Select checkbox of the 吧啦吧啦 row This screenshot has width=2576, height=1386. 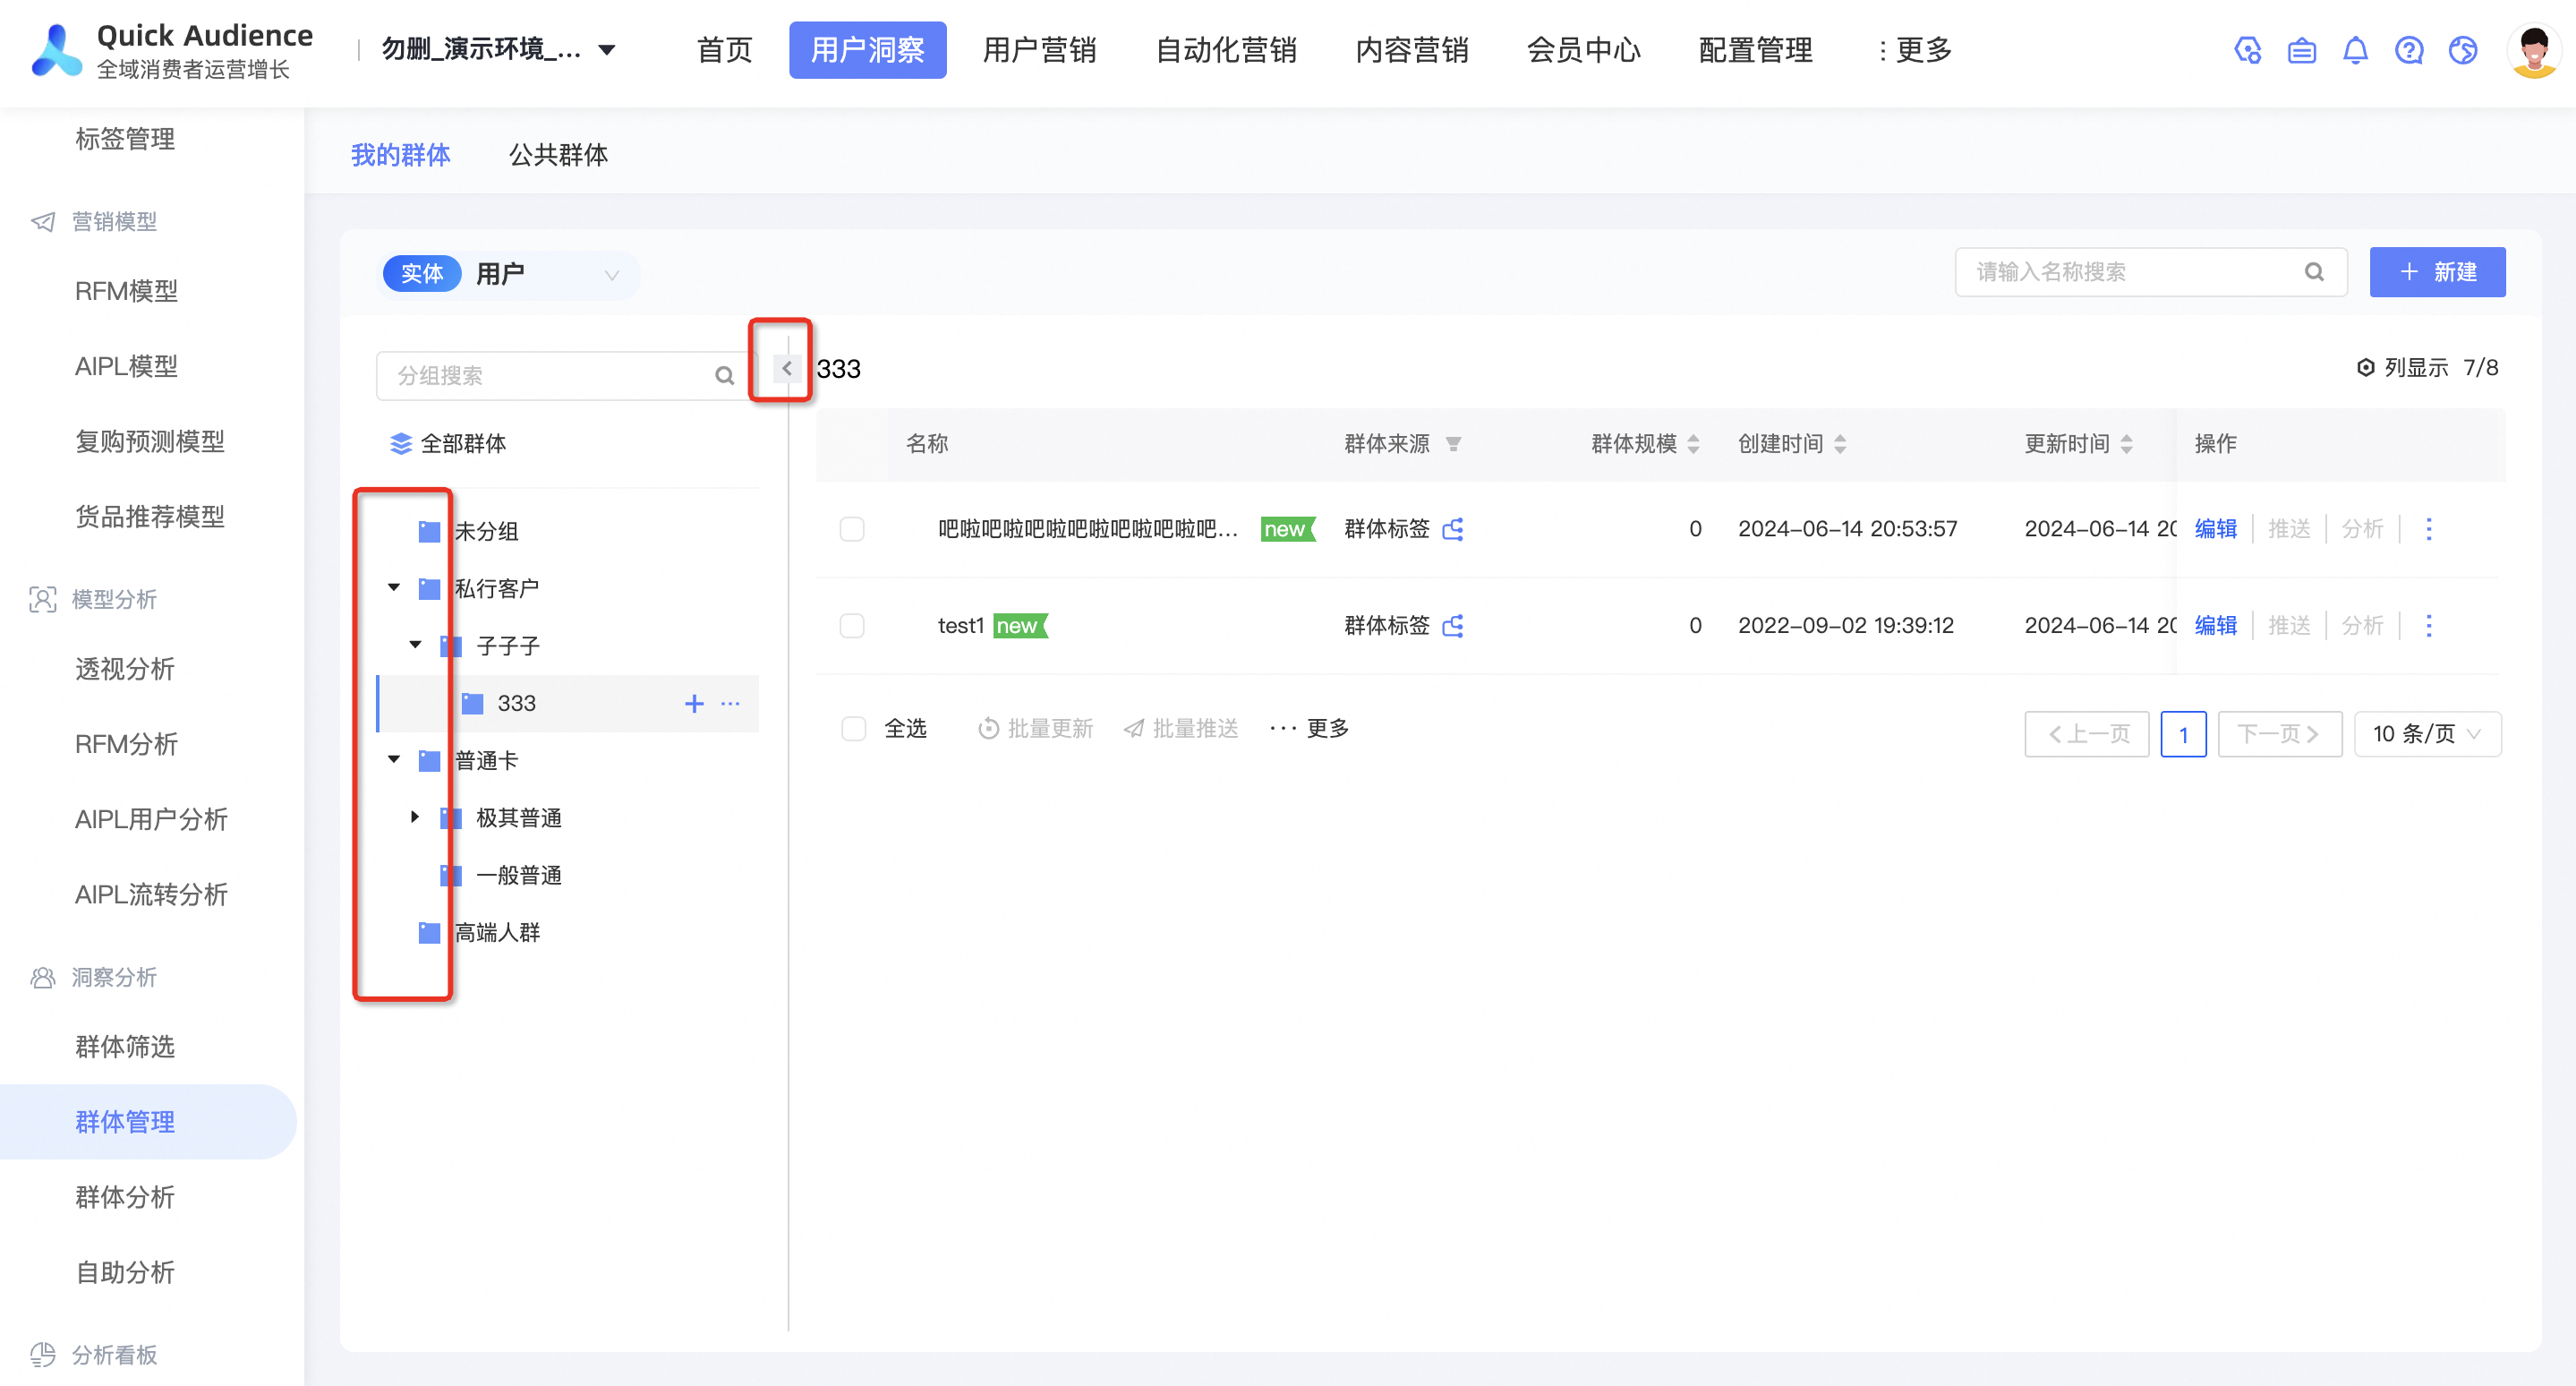(852, 529)
